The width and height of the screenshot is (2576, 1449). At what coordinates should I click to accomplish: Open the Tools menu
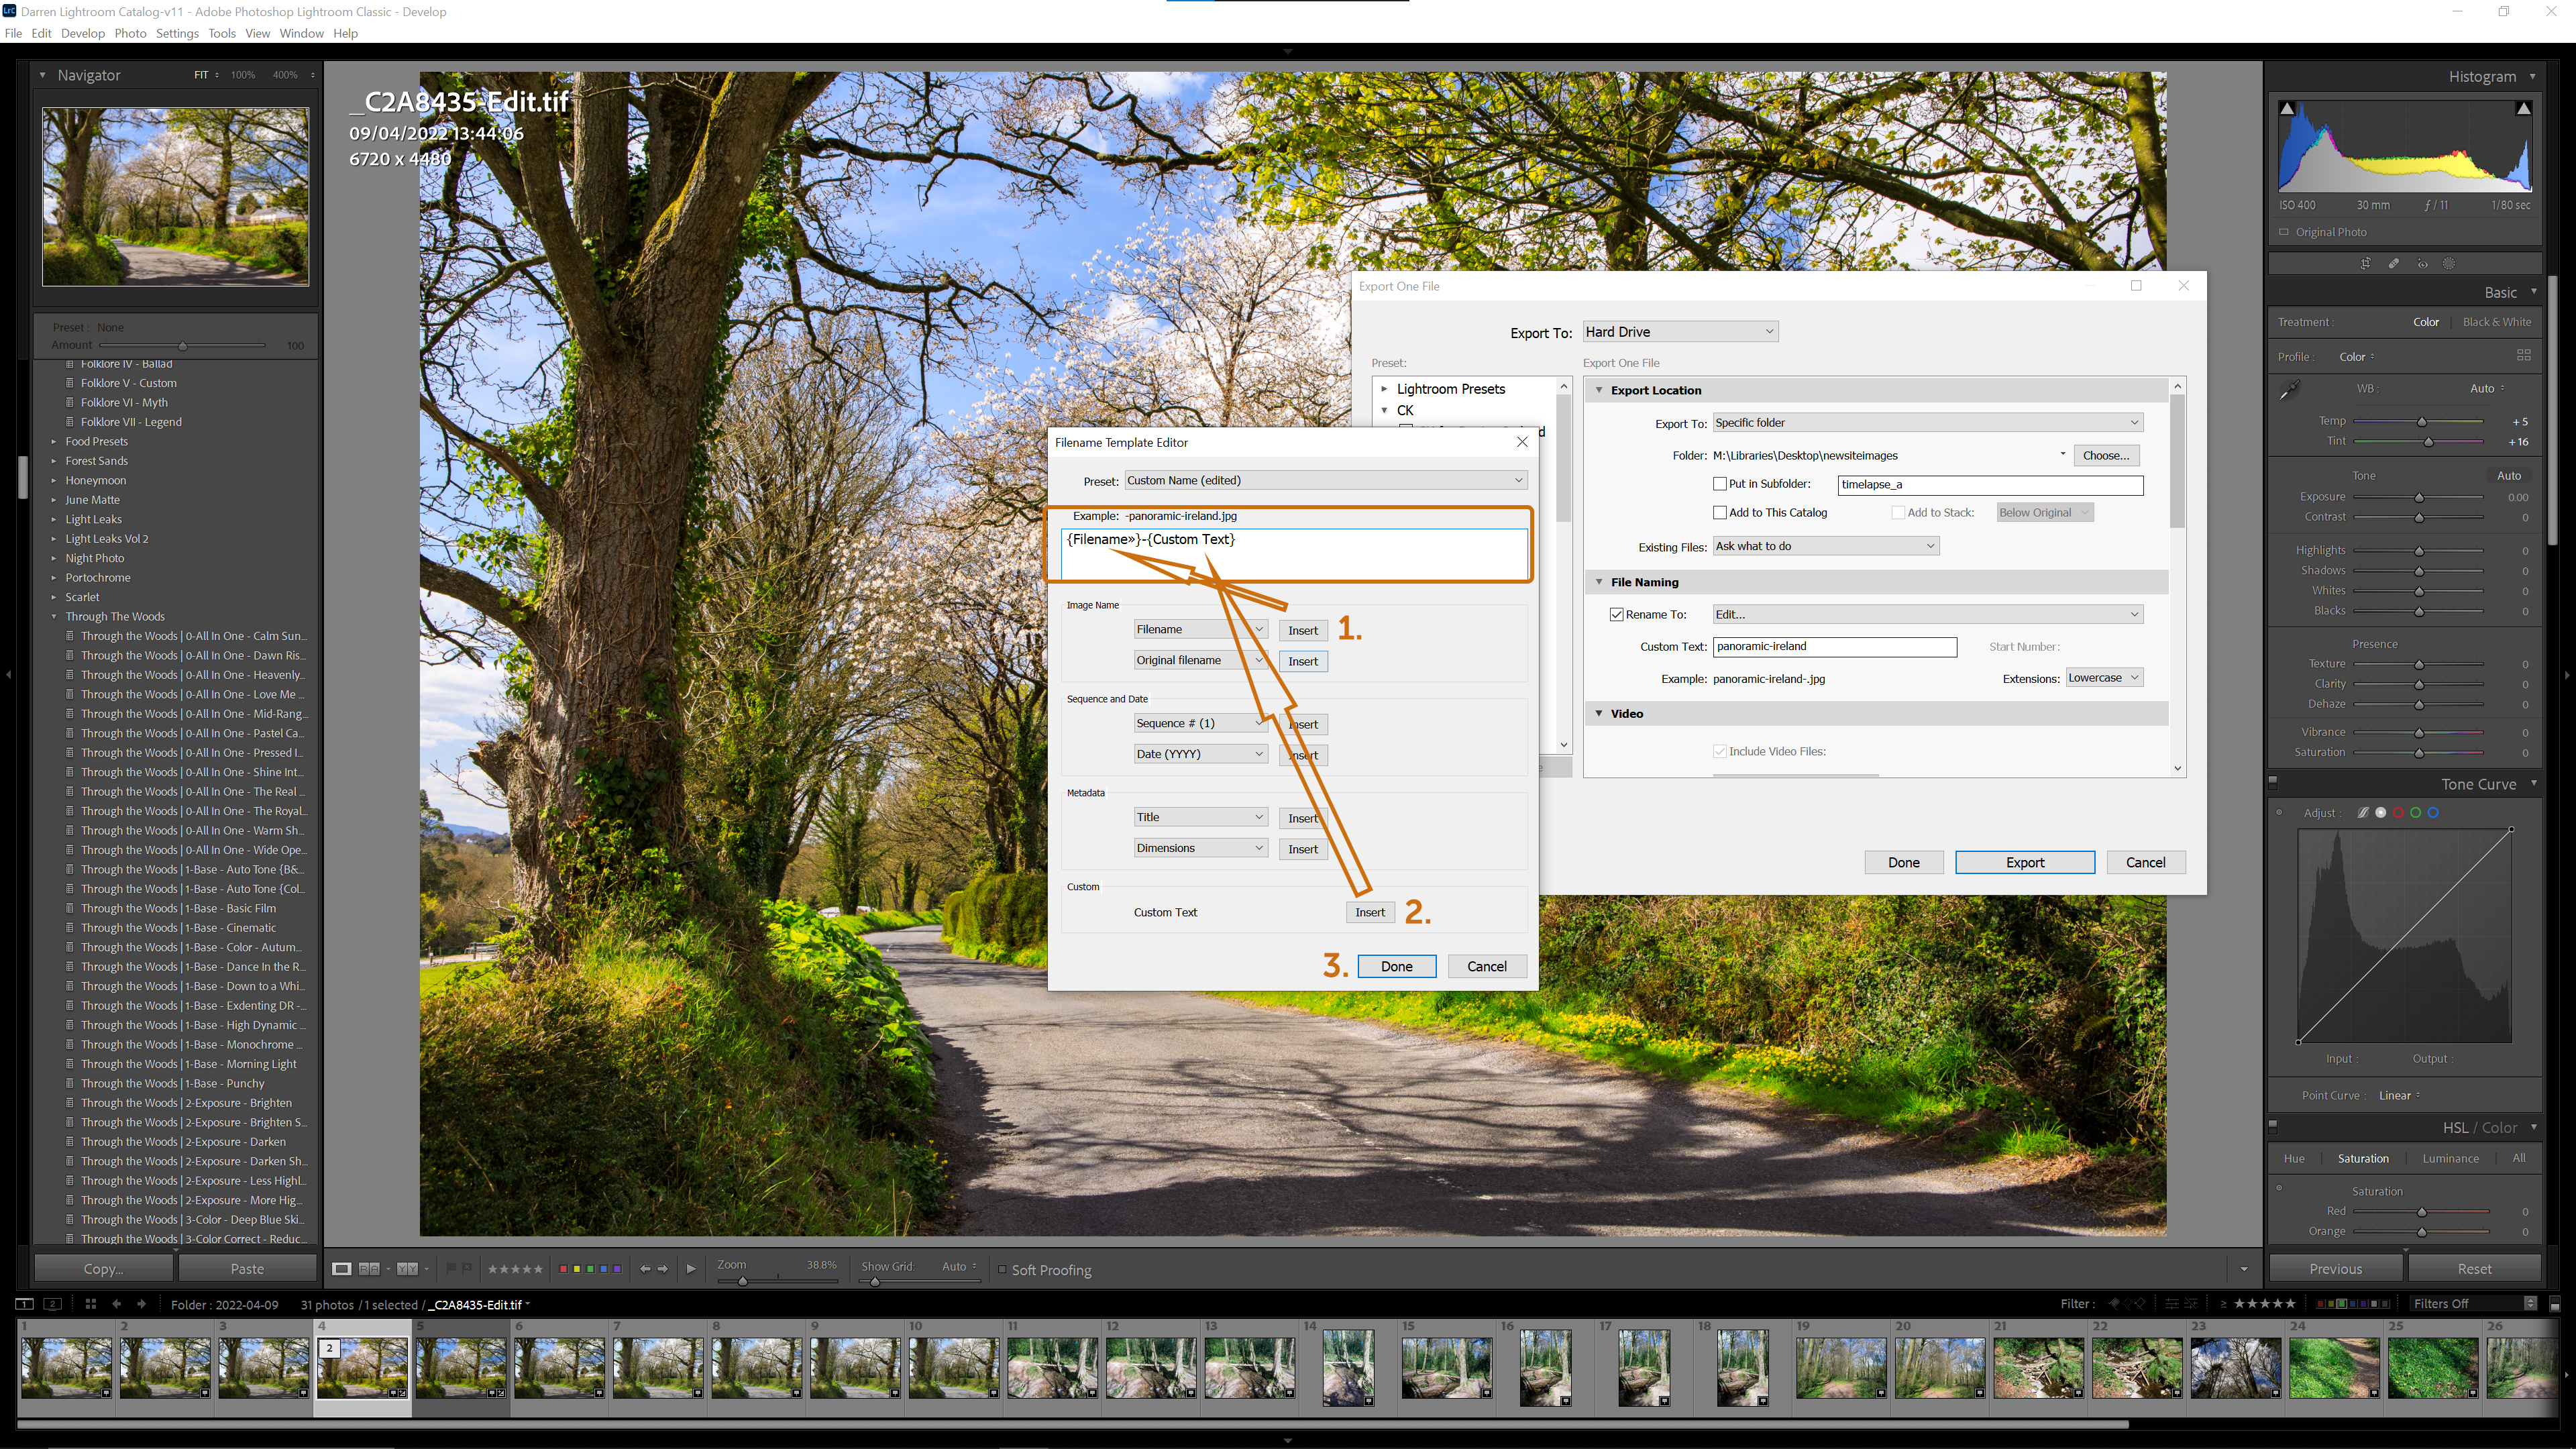[222, 33]
